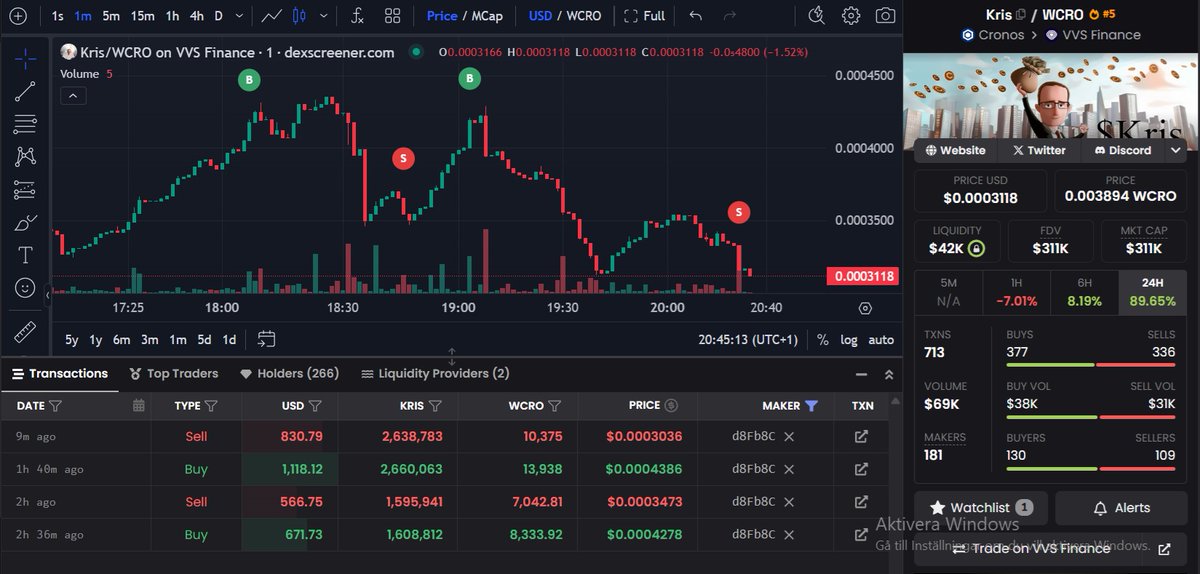Expand more social links chevron

point(1176,150)
